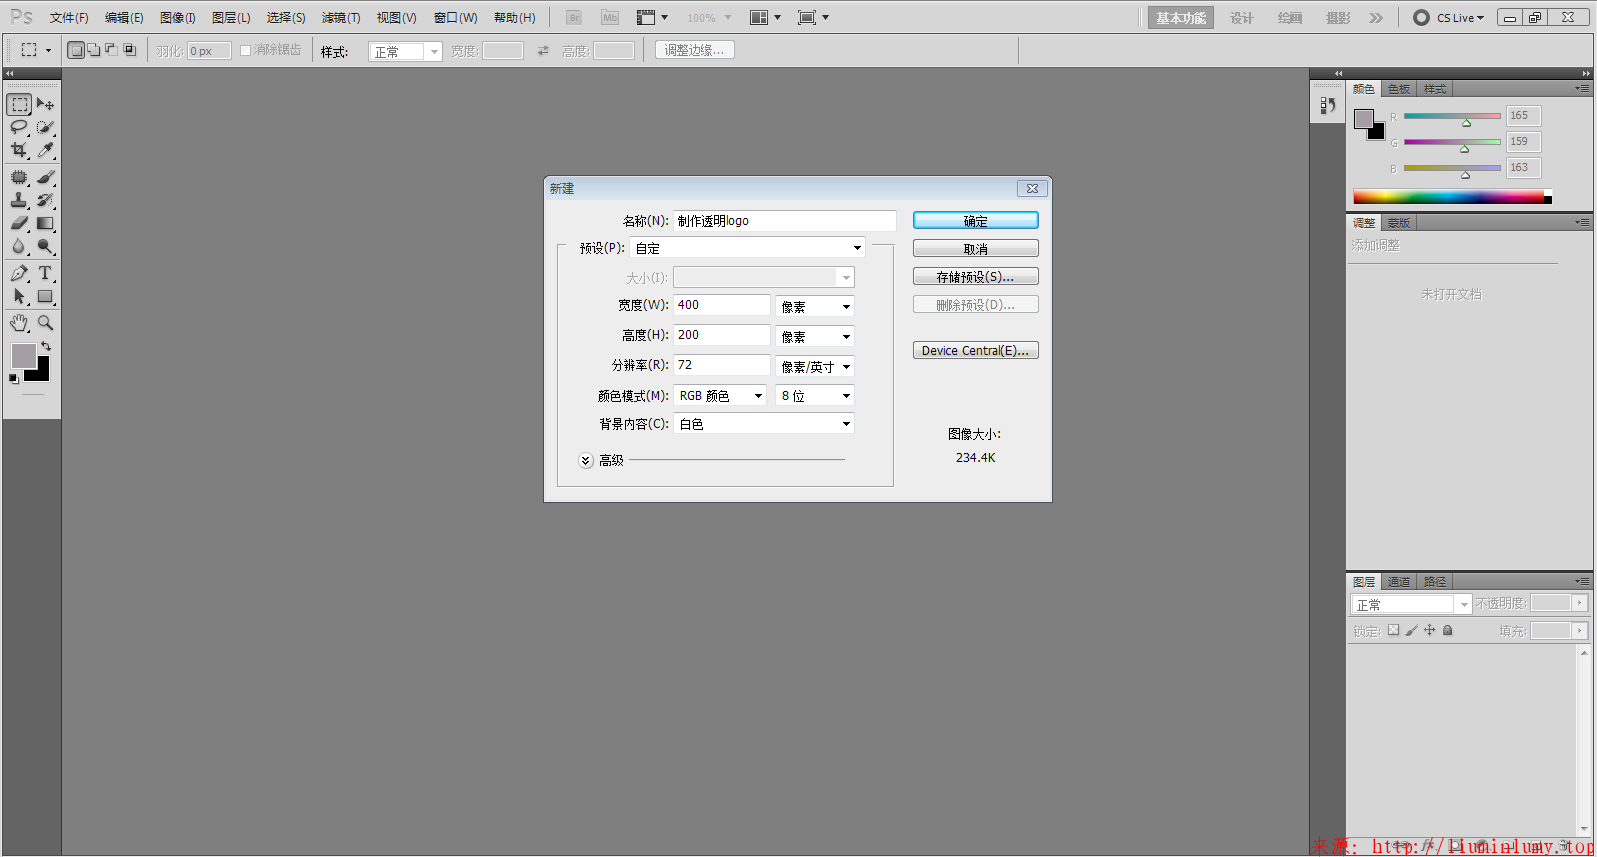1597x857 pixels.
Task: Click the 存储预设(S)... button
Action: [975, 277]
